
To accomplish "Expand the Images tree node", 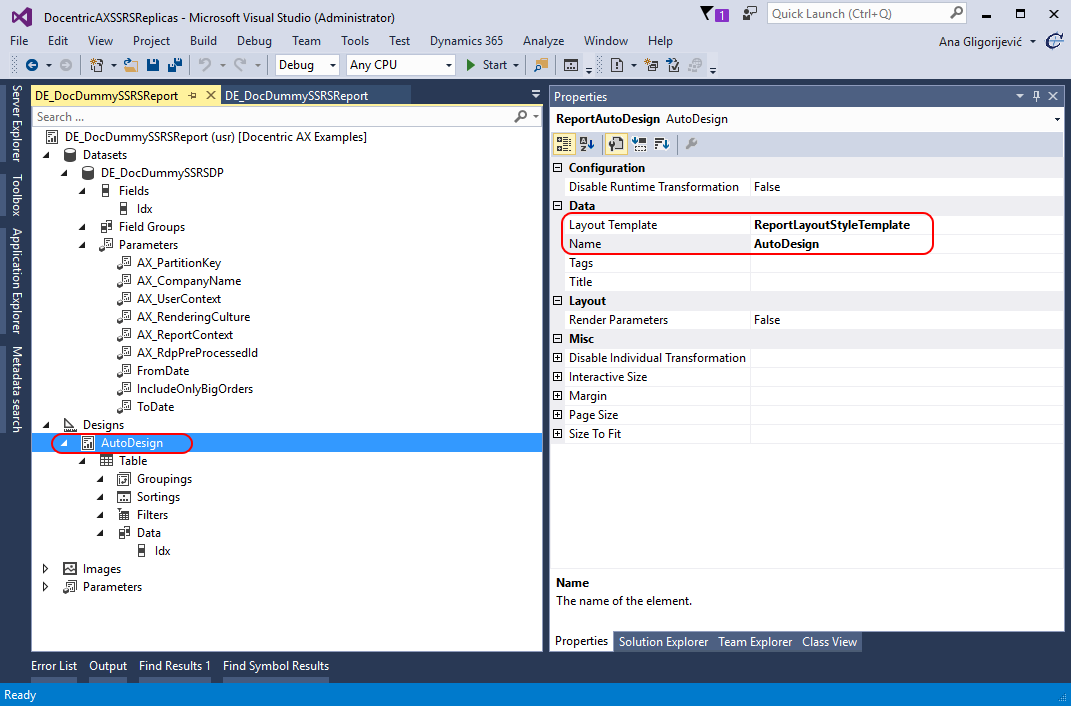I will (46, 569).
